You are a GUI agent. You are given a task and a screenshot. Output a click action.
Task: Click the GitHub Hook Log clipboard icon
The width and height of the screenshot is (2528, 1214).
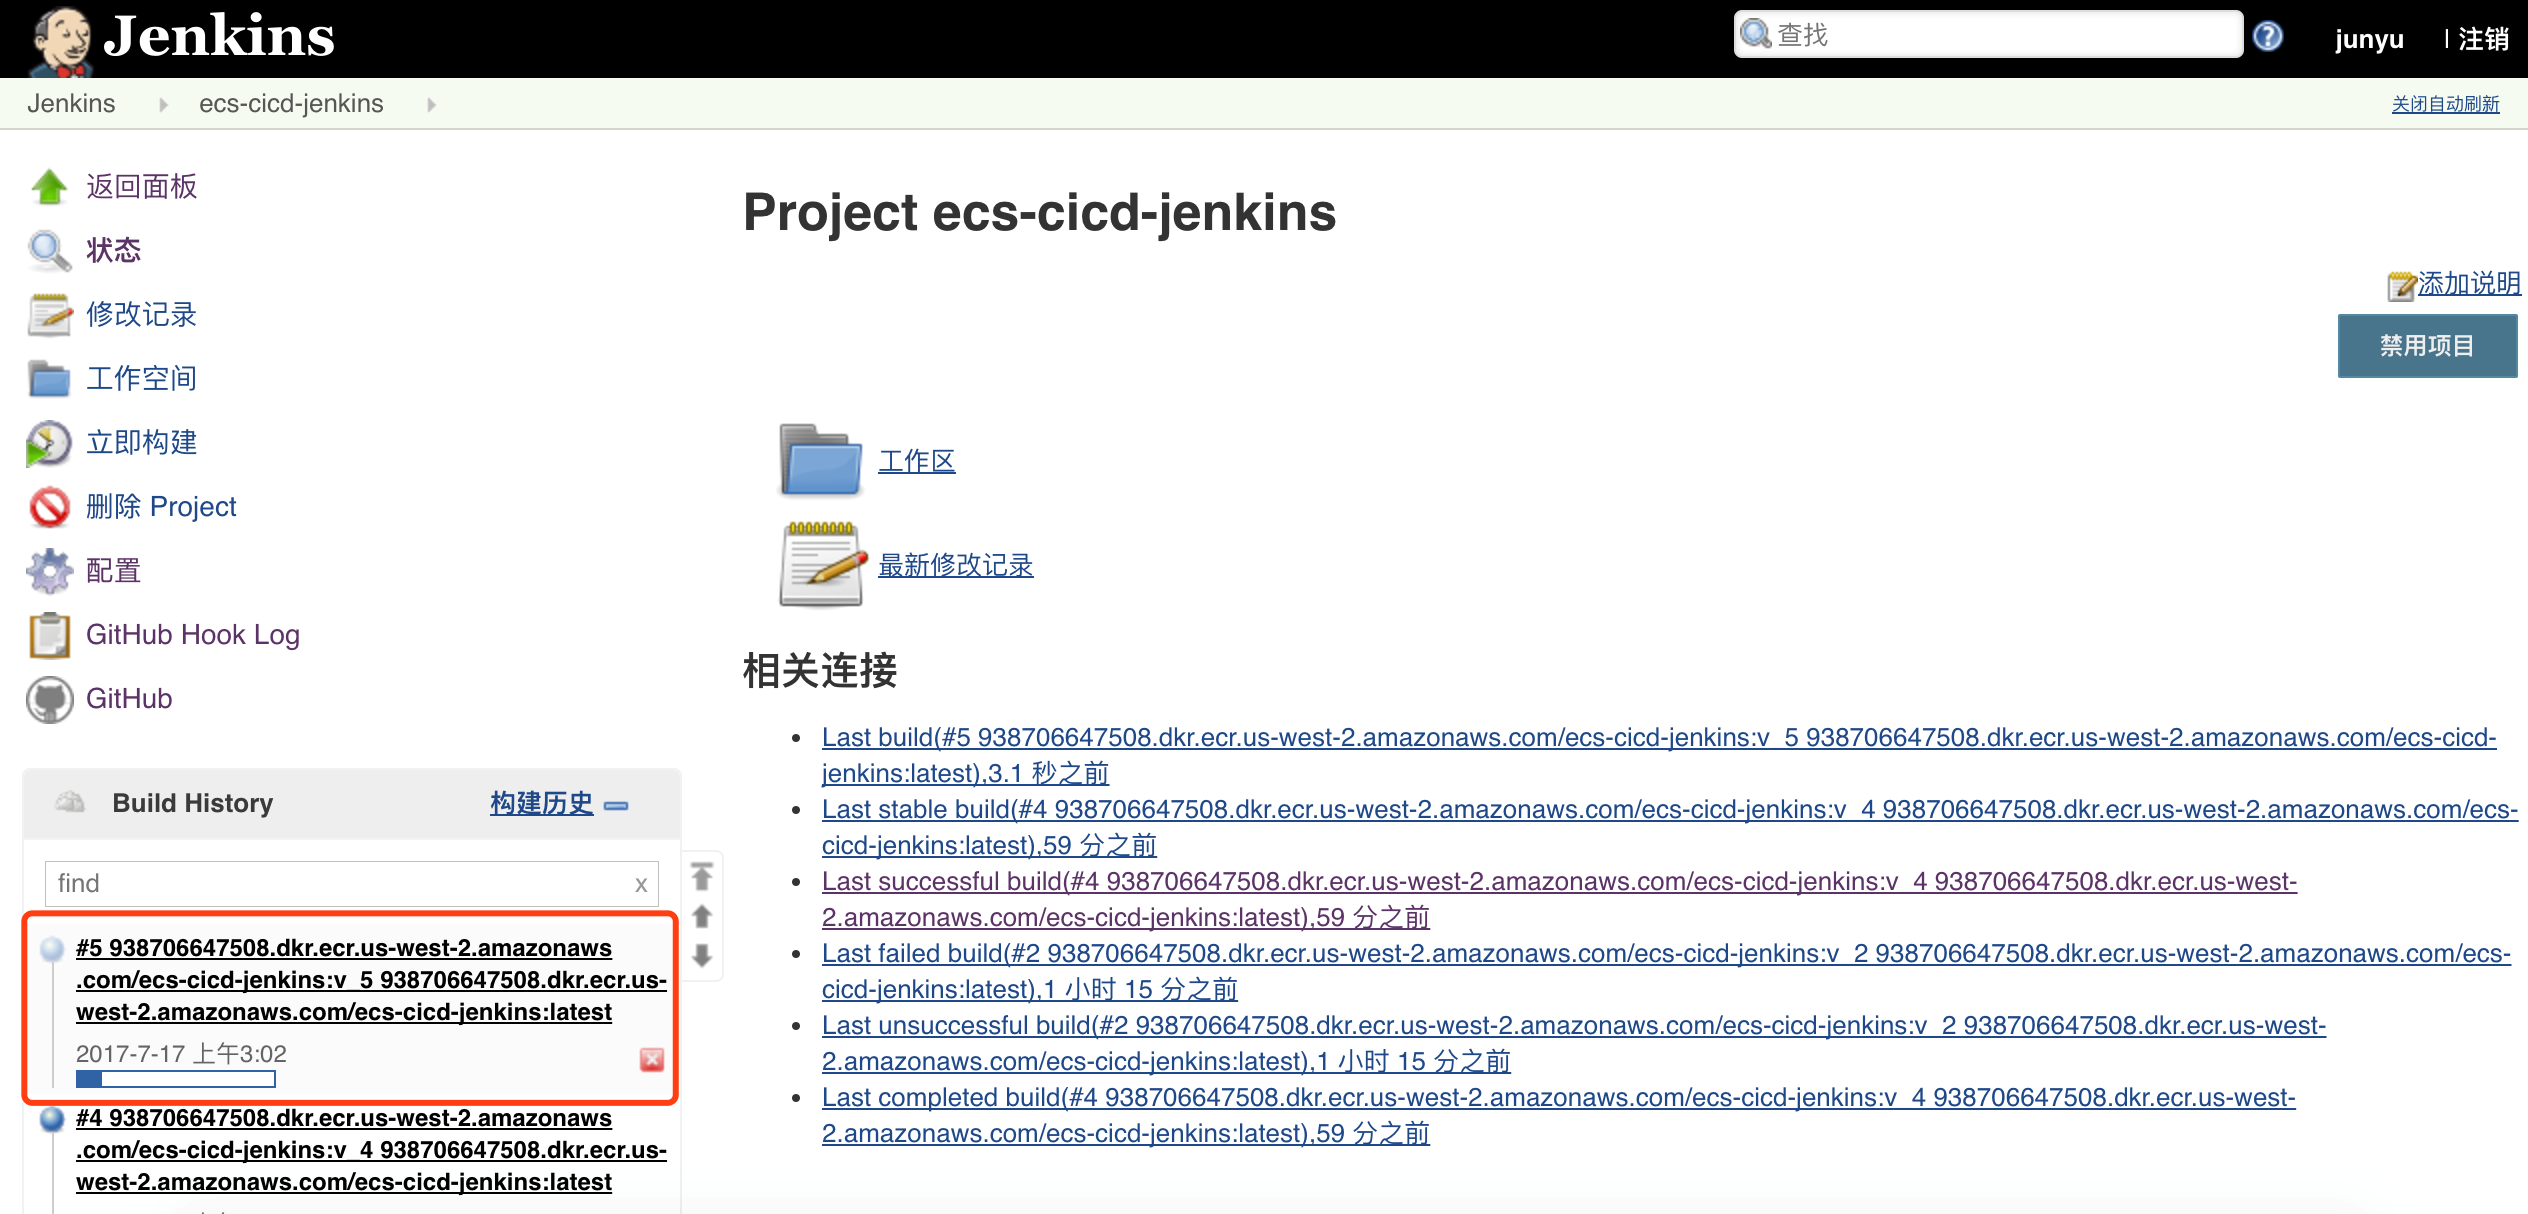click(x=48, y=635)
